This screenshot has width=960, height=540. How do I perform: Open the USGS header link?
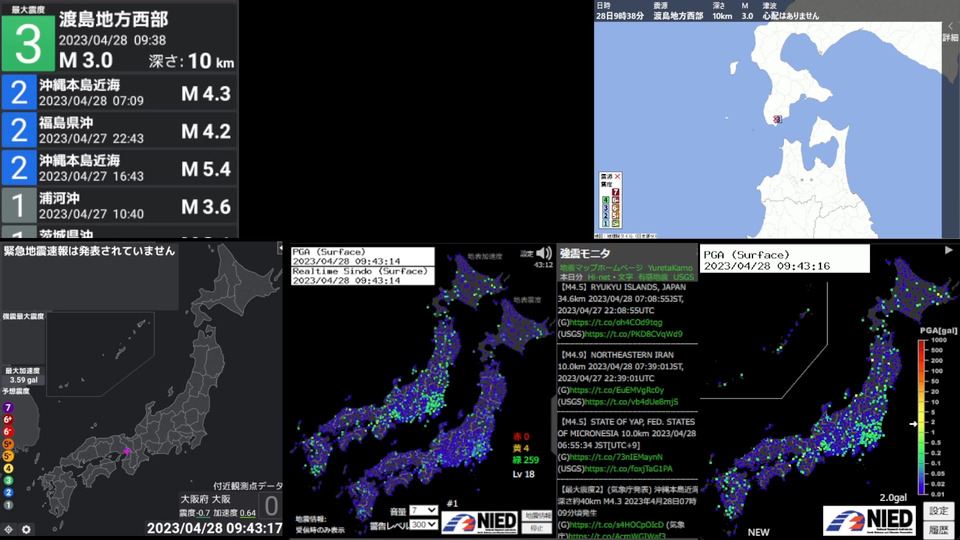[x=683, y=277]
